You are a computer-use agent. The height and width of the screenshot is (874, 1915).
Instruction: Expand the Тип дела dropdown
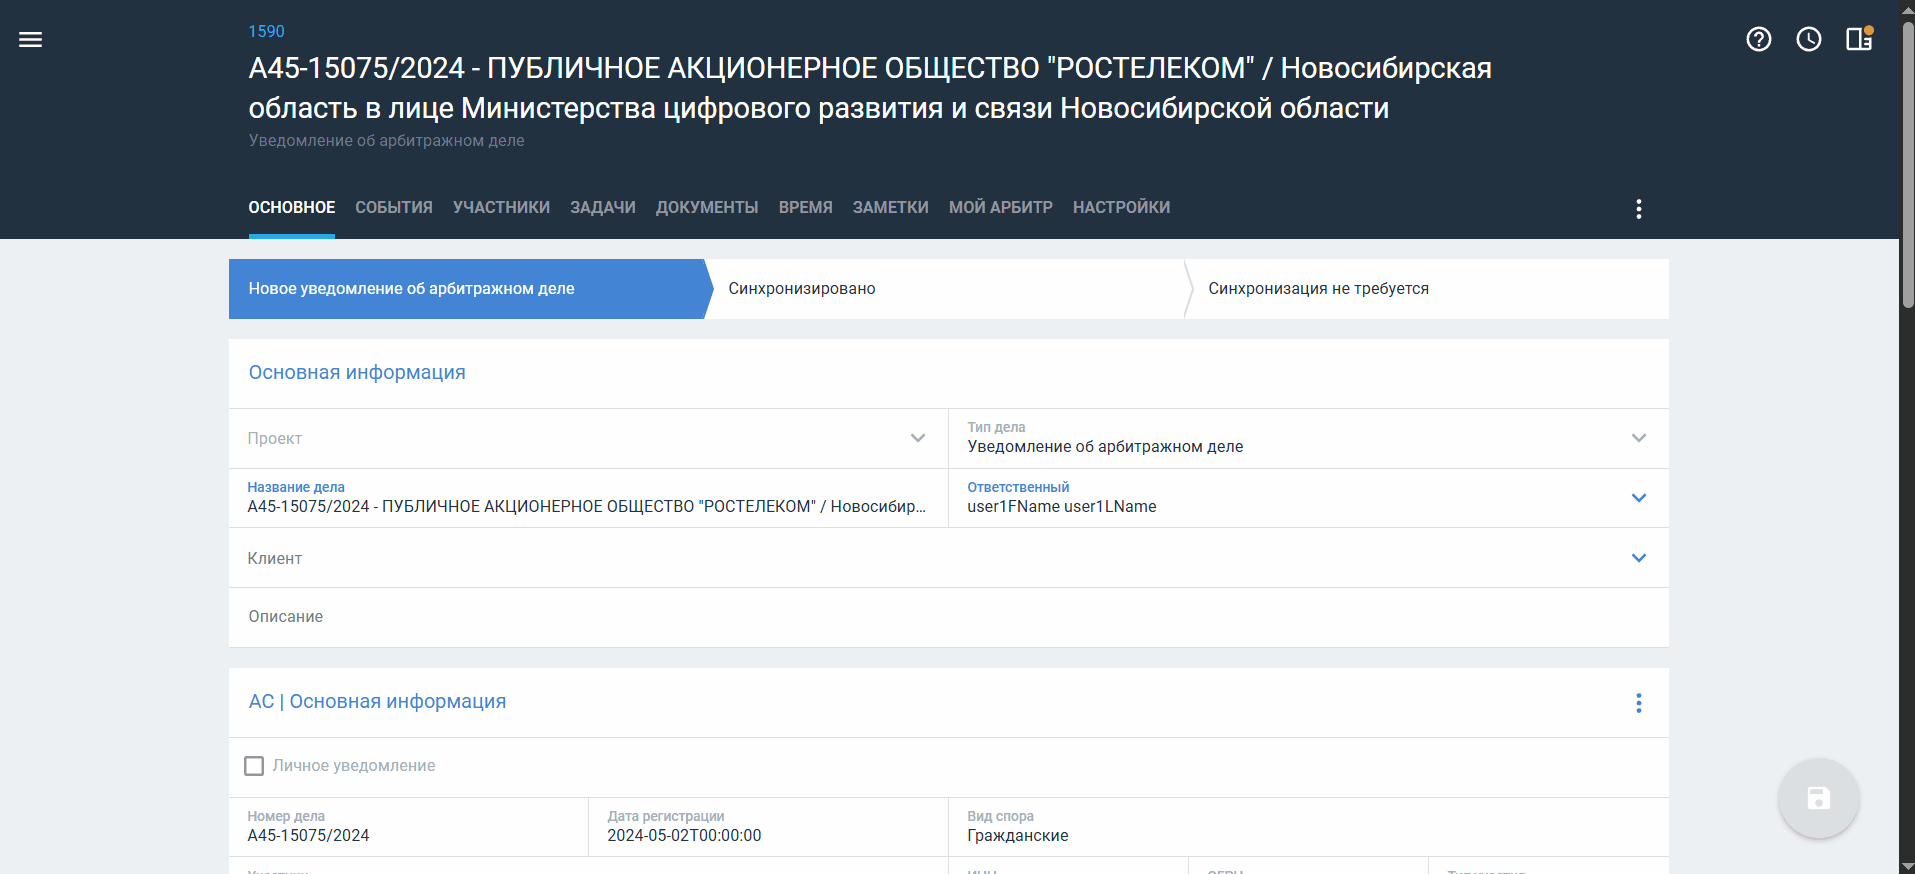(x=1638, y=438)
